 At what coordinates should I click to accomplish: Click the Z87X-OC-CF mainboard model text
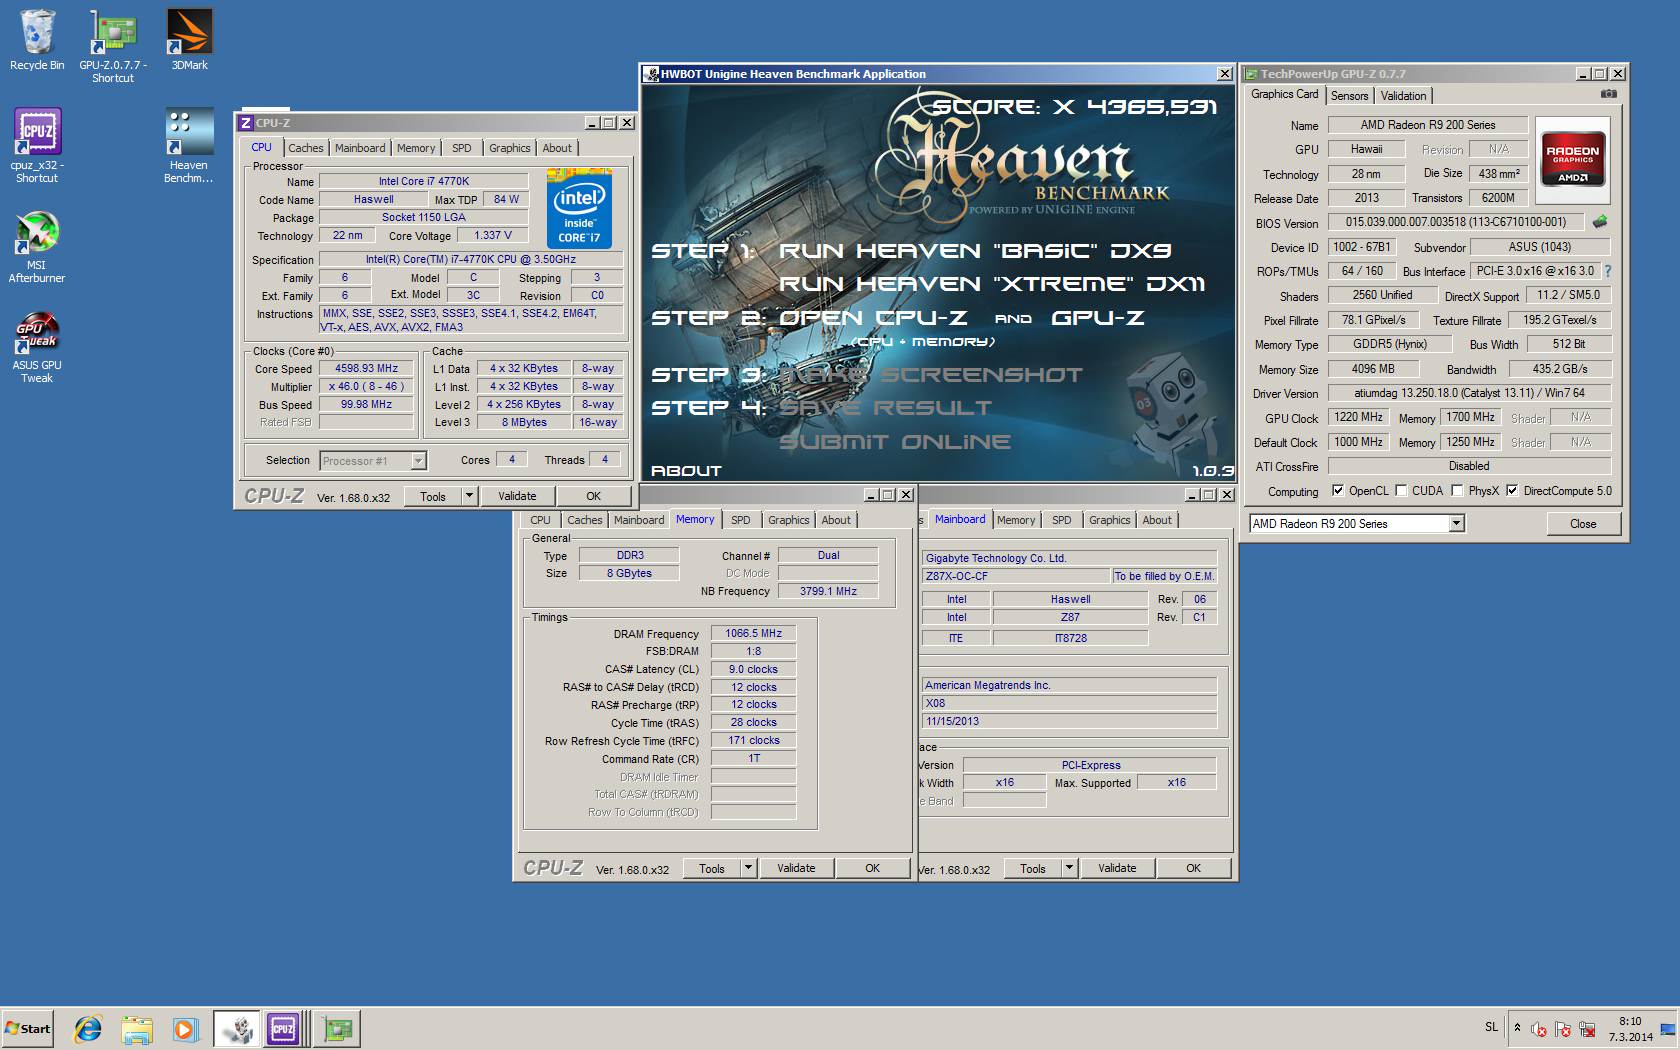[x=957, y=576]
